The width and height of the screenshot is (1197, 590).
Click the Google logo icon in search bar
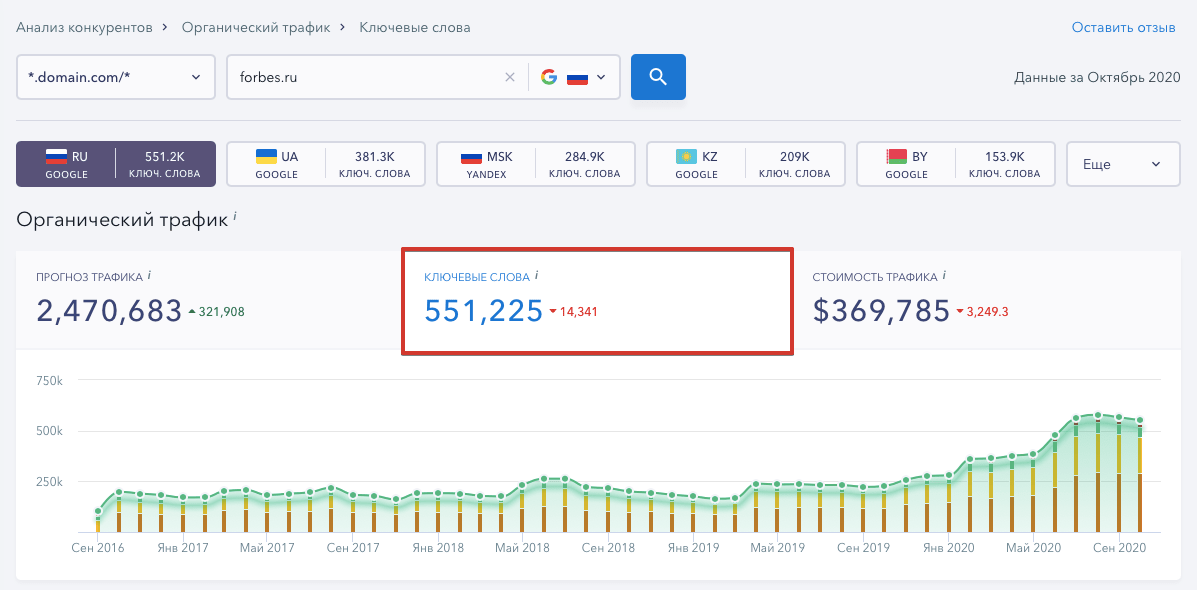point(549,77)
